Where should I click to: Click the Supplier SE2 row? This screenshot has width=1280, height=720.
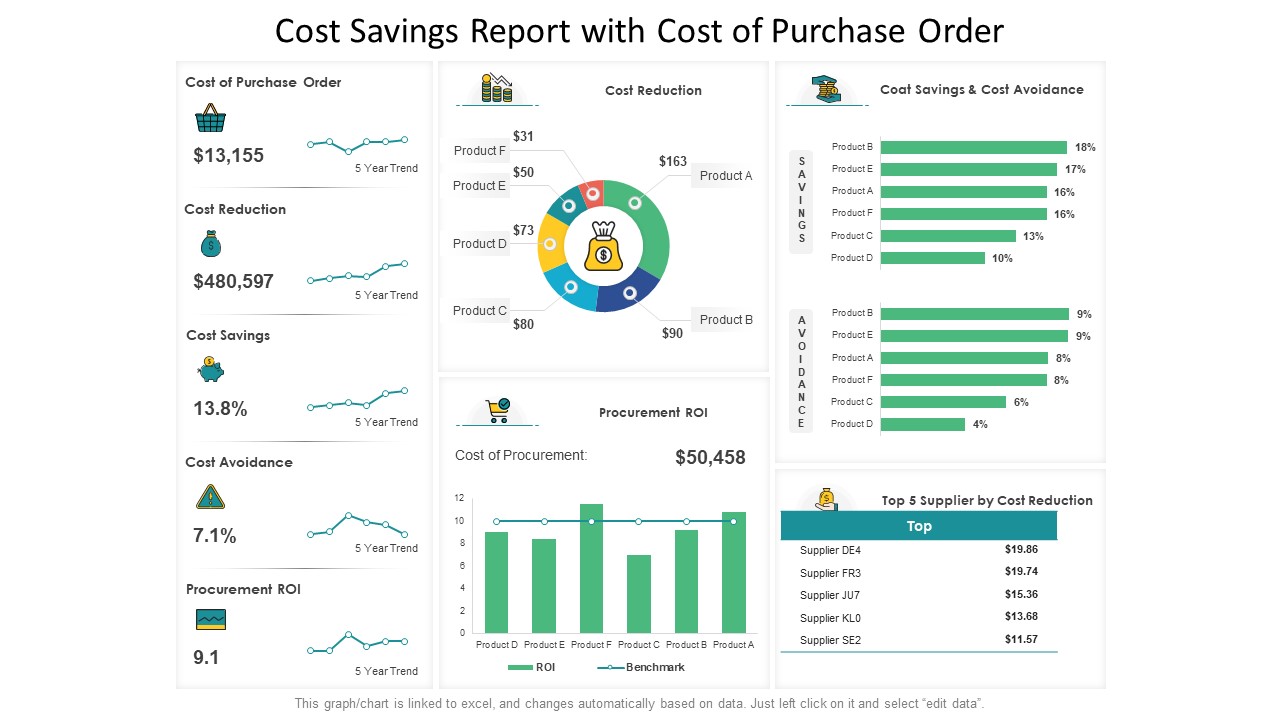coord(919,640)
